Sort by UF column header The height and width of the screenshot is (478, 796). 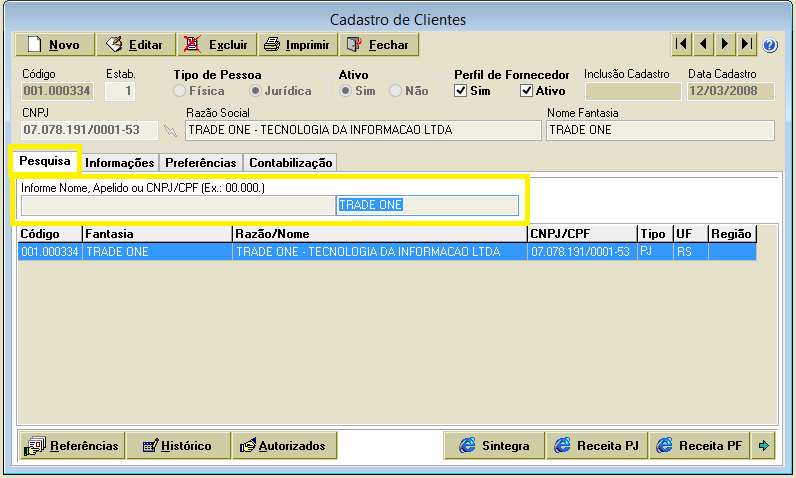pos(690,234)
